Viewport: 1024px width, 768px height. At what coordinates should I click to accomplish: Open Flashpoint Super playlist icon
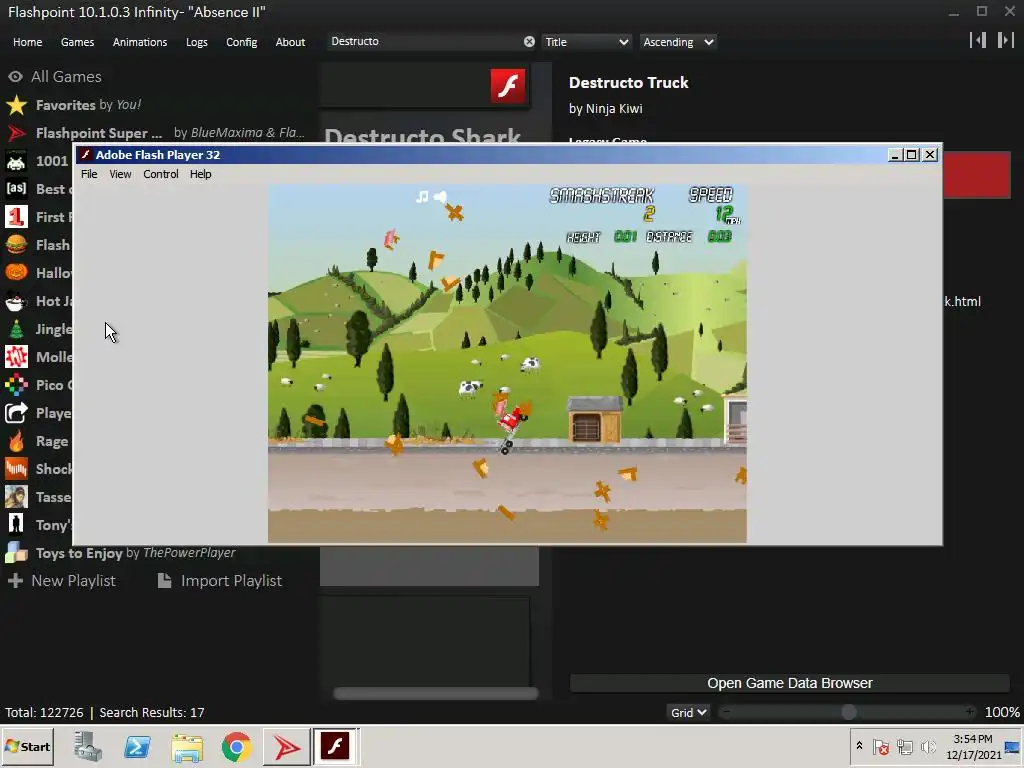(16, 133)
